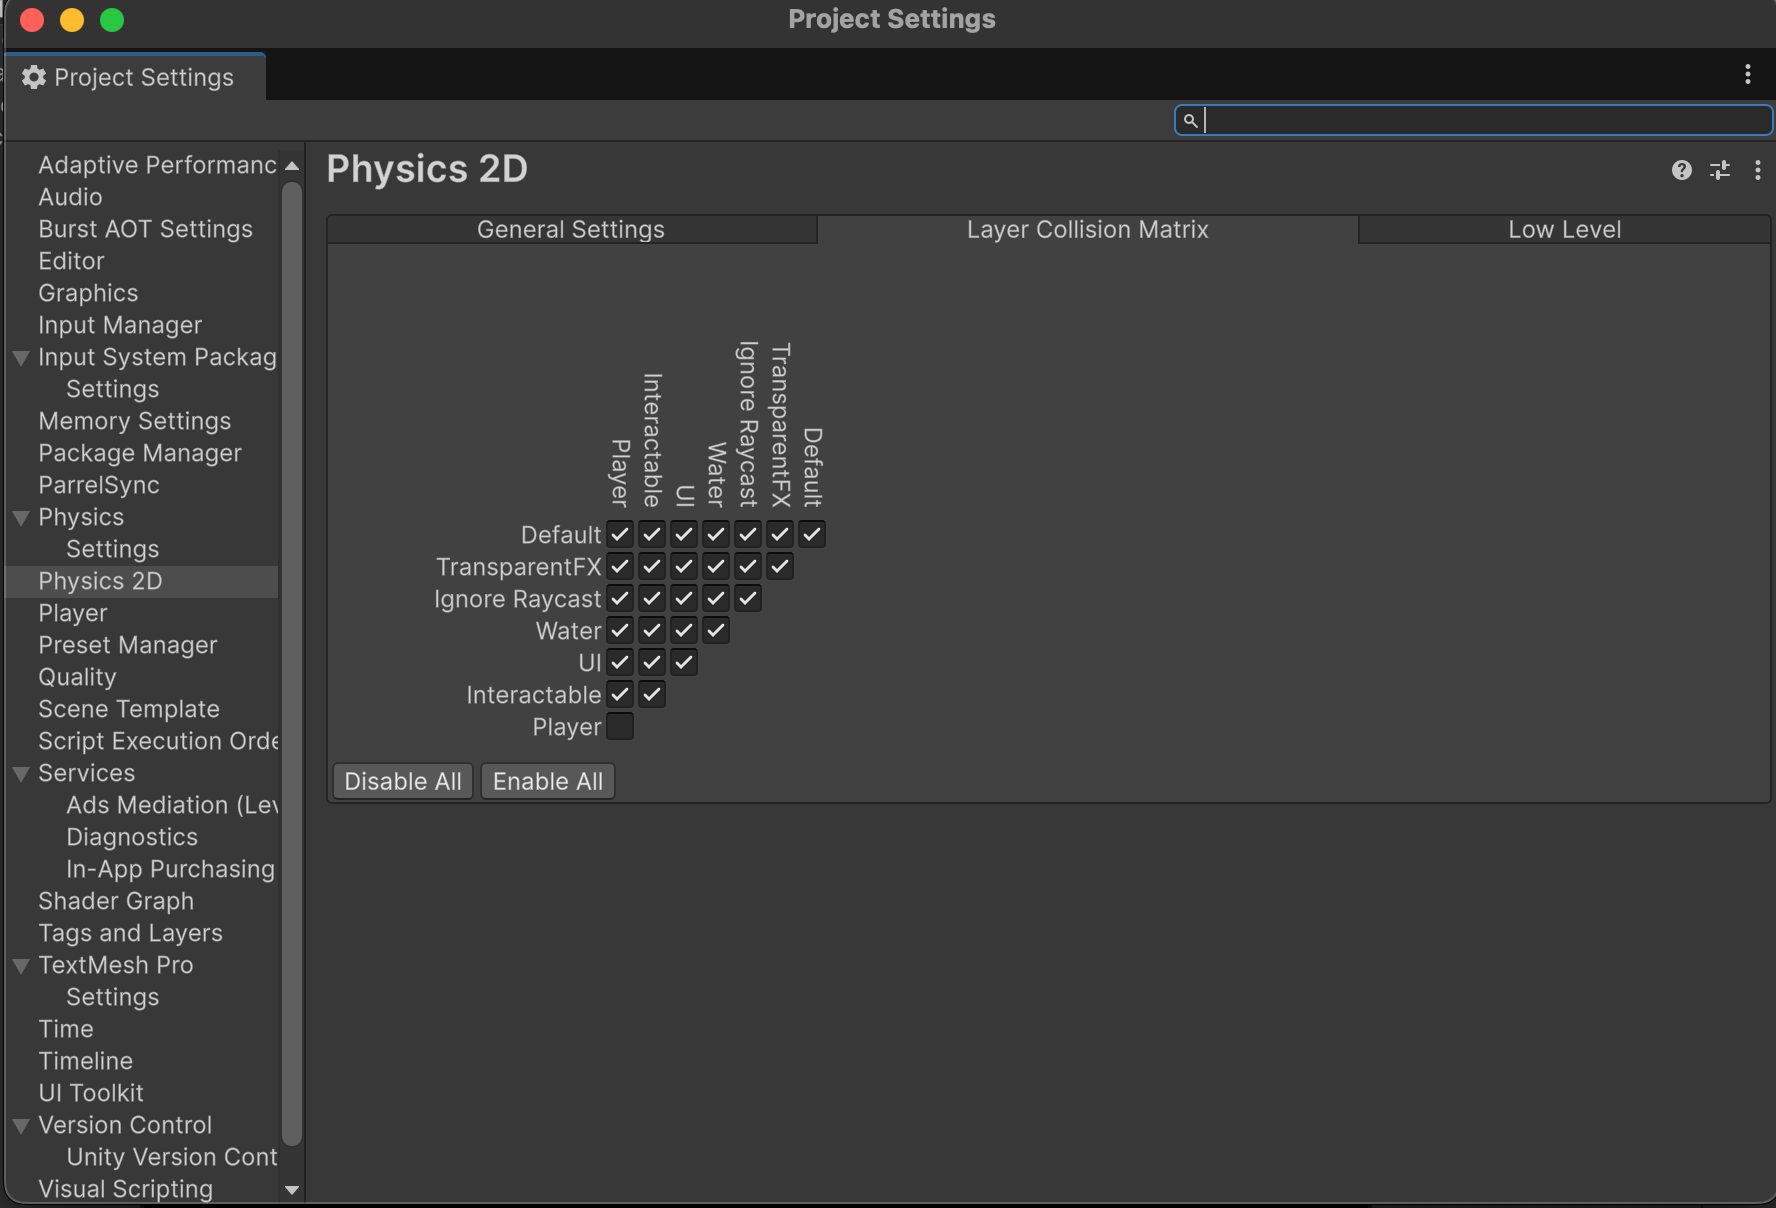Image resolution: width=1776 pixels, height=1208 pixels.
Task: Open the Physics 2D help documentation icon
Action: [x=1682, y=170]
